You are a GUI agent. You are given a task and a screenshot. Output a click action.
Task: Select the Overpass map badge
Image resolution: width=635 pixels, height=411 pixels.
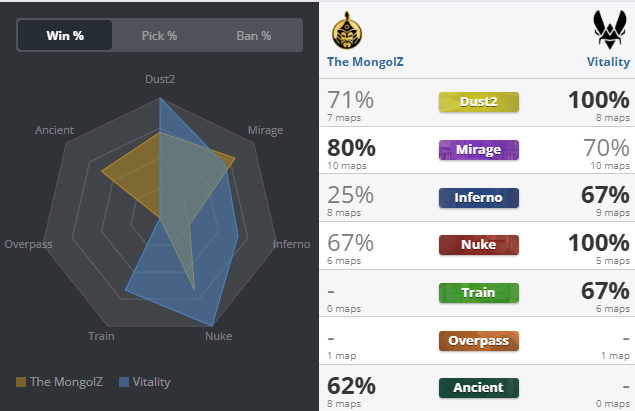pyautogui.click(x=479, y=341)
